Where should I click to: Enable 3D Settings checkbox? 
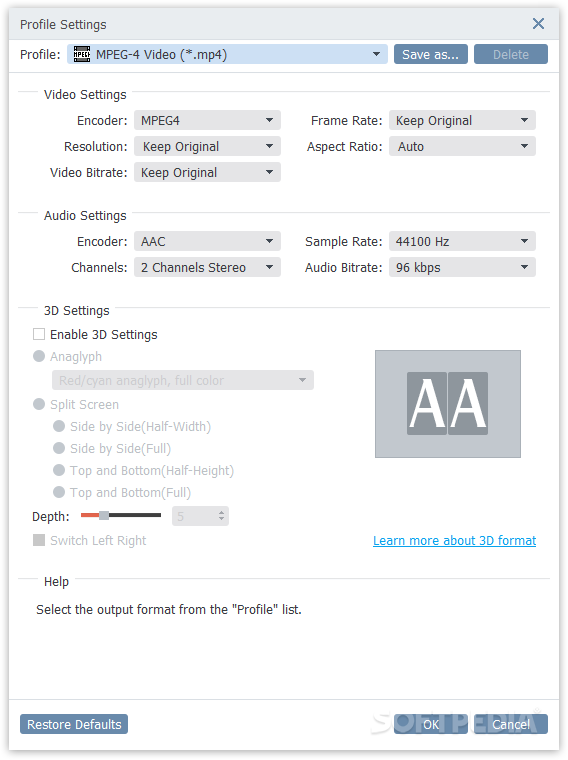click(39, 334)
